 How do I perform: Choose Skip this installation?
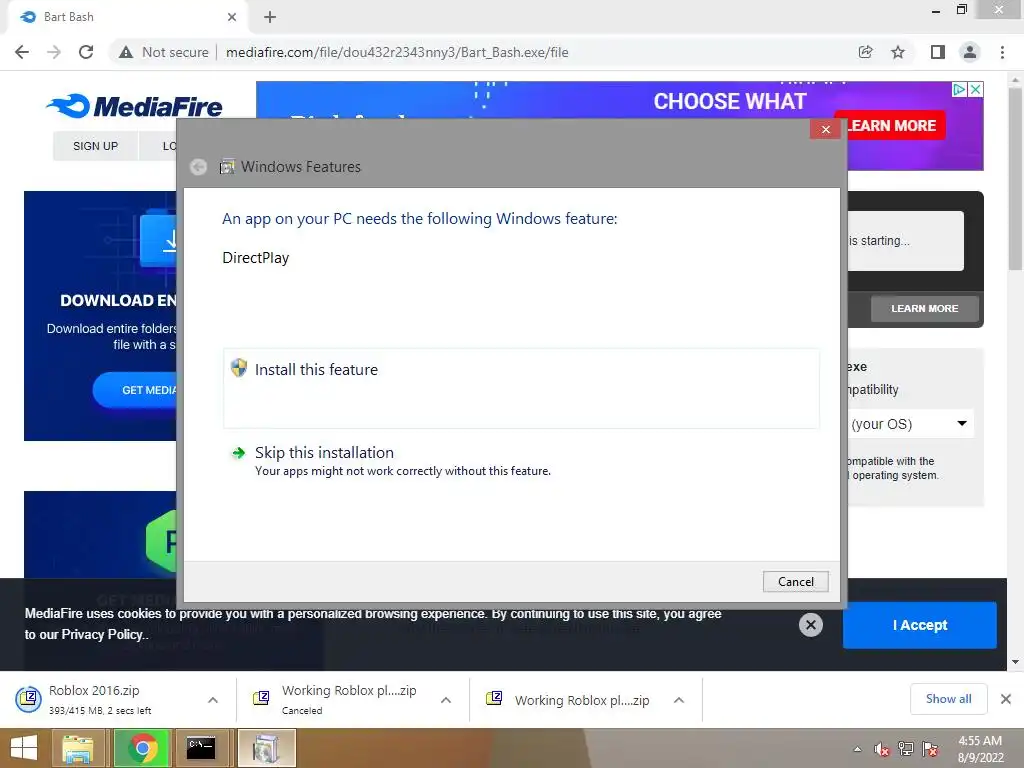521,461
